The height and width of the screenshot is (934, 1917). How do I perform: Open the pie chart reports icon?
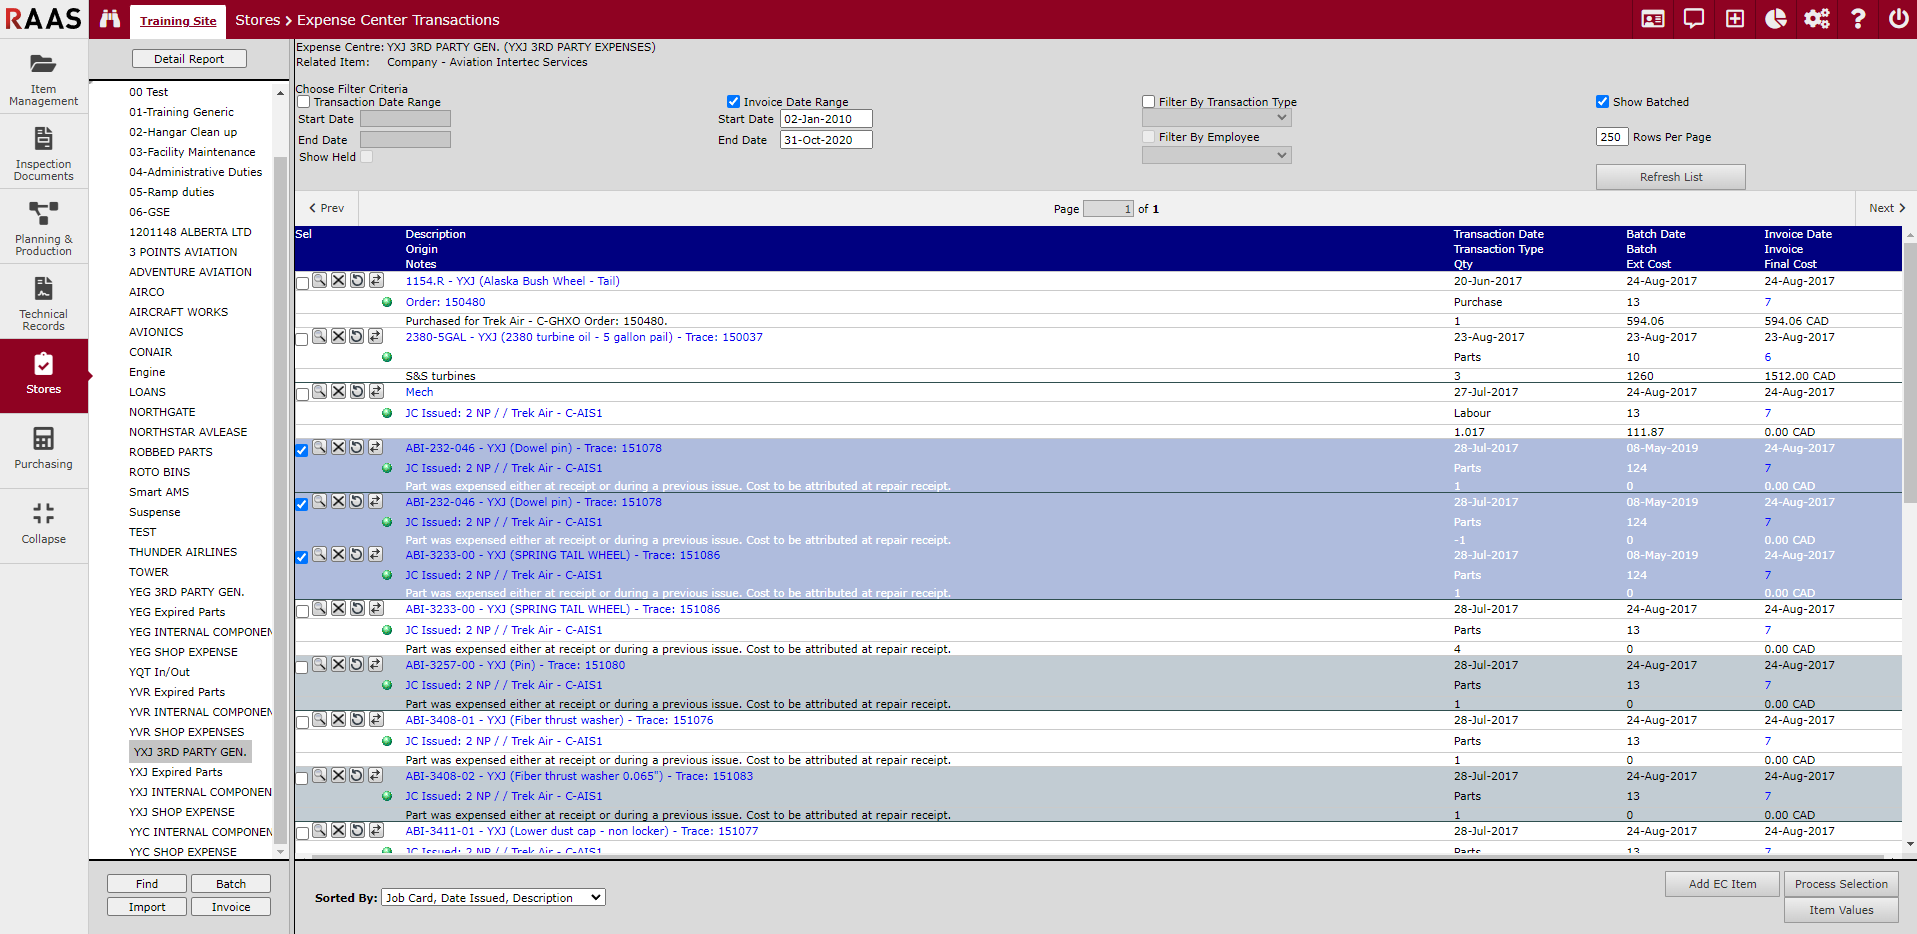pyautogui.click(x=1776, y=19)
